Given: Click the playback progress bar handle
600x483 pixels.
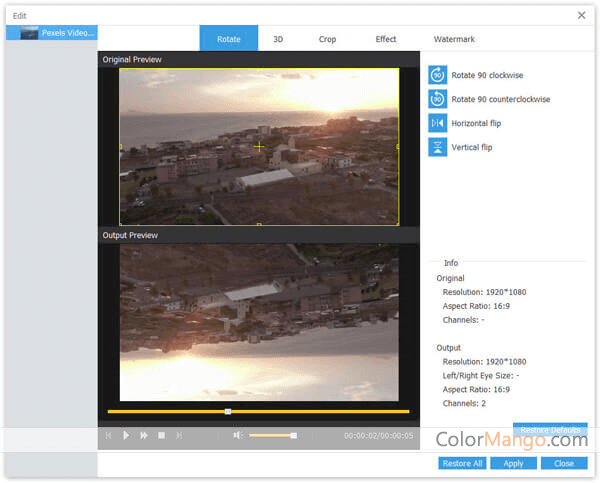Looking at the screenshot, I should [x=228, y=411].
